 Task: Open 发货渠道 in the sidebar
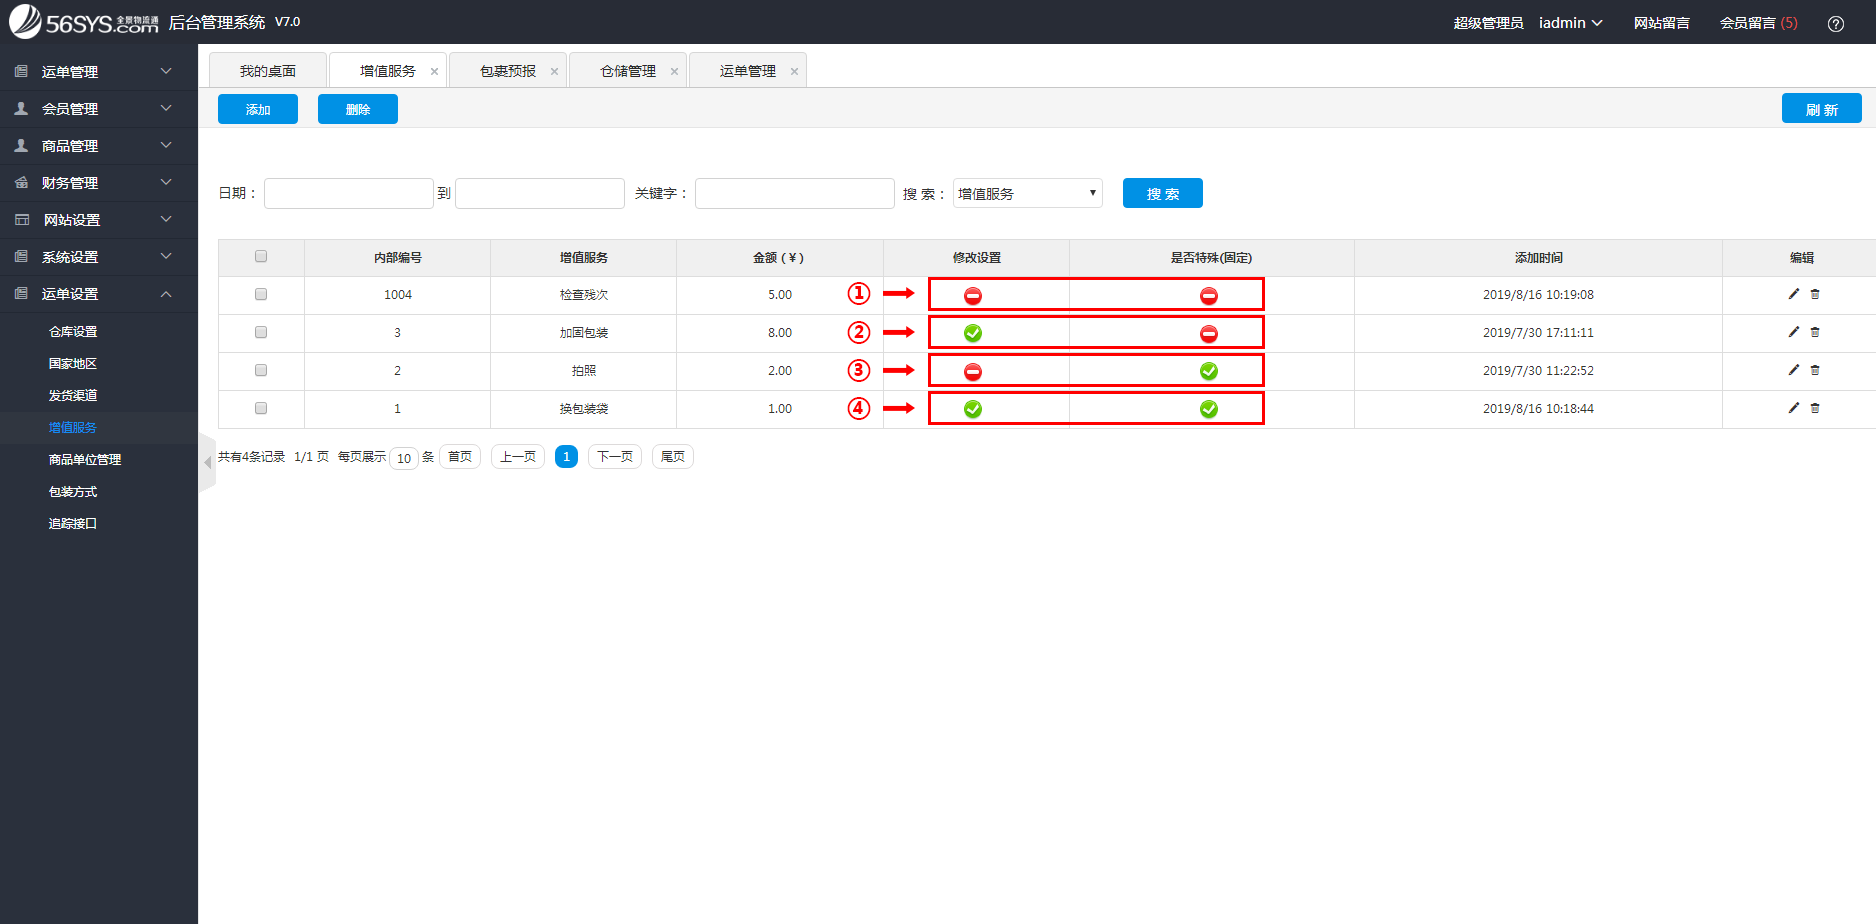point(73,396)
